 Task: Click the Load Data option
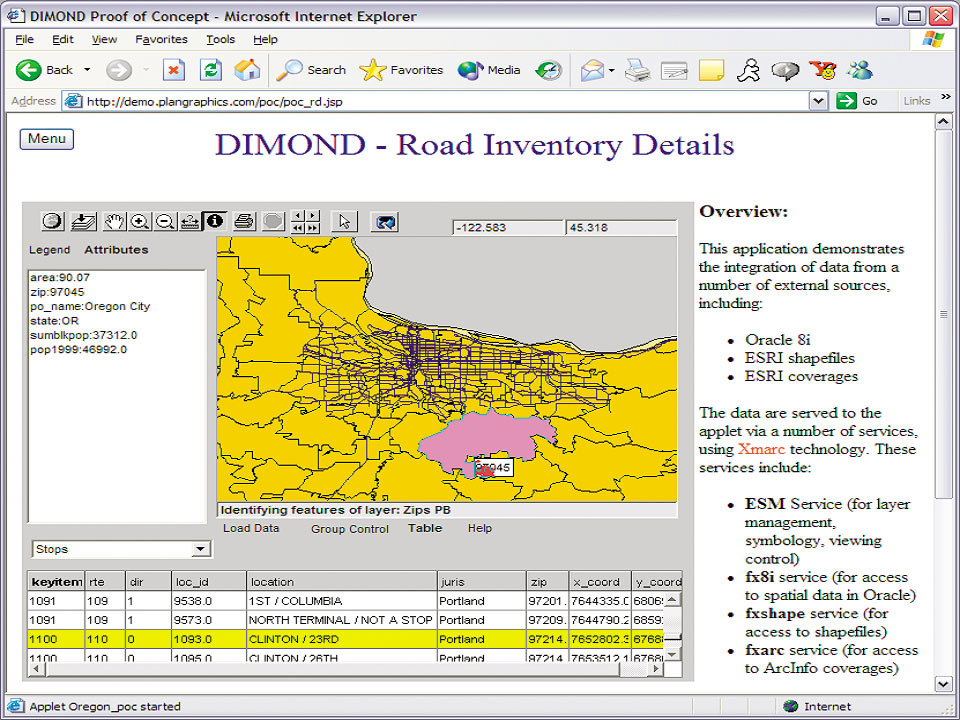(x=251, y=528)
